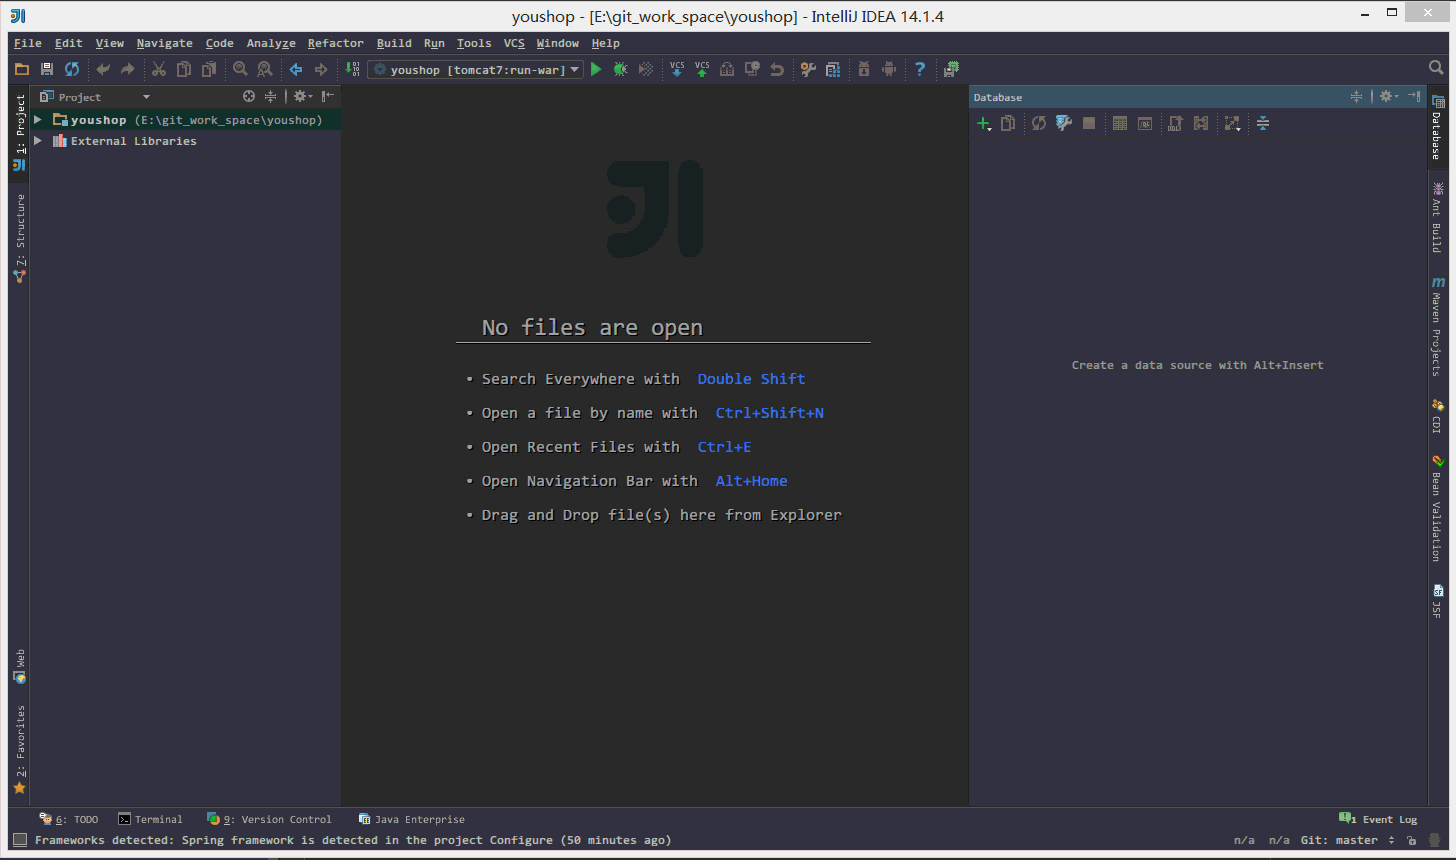
Task: Toggle the Database side tool window button
Action: click(x=1437, y=128)
